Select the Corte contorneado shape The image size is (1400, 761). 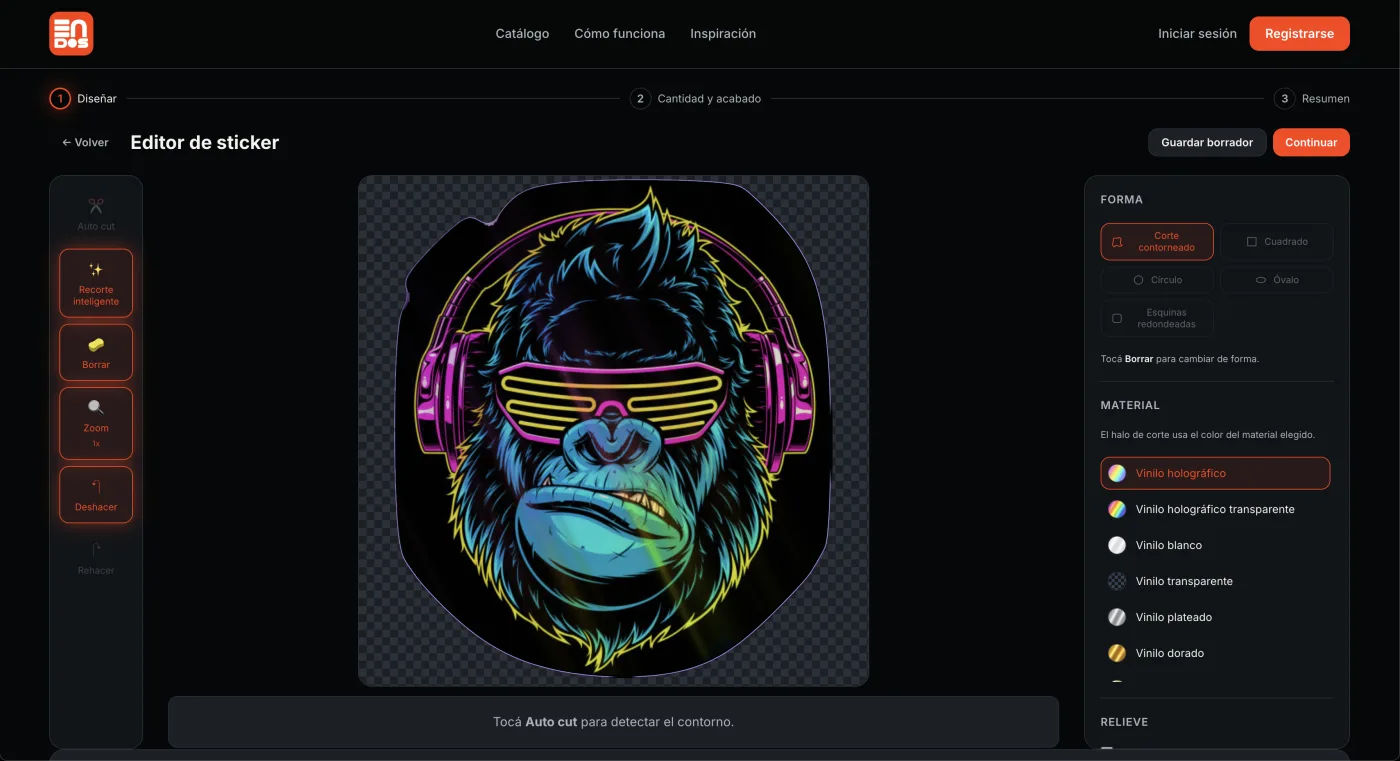(1157, 242)
